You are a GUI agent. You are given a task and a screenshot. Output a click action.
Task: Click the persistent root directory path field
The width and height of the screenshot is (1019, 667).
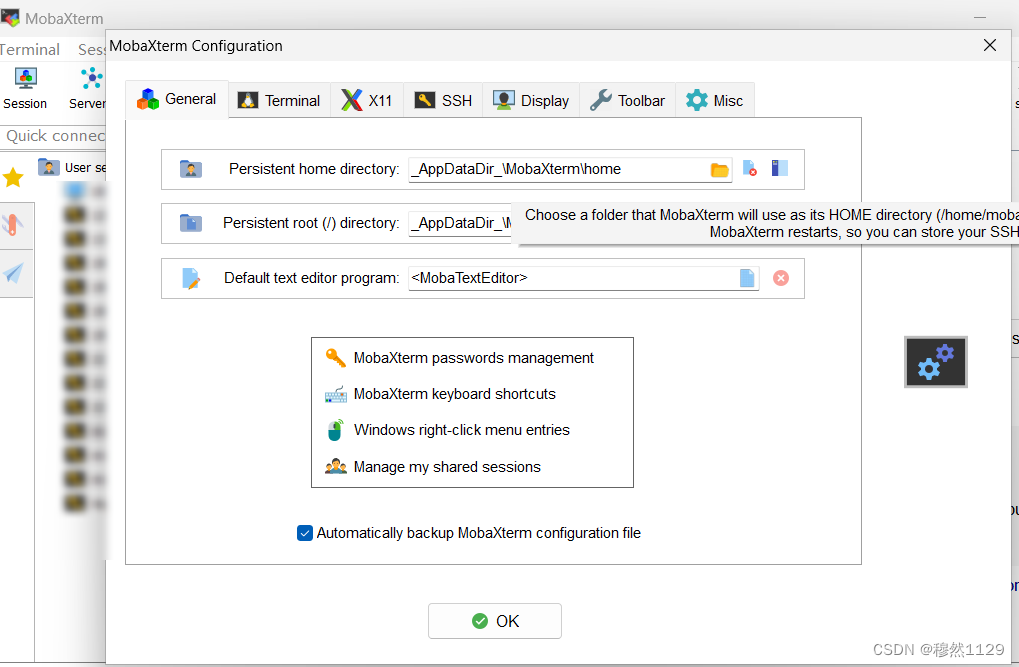pyautogui.click(x=460, y=224)
